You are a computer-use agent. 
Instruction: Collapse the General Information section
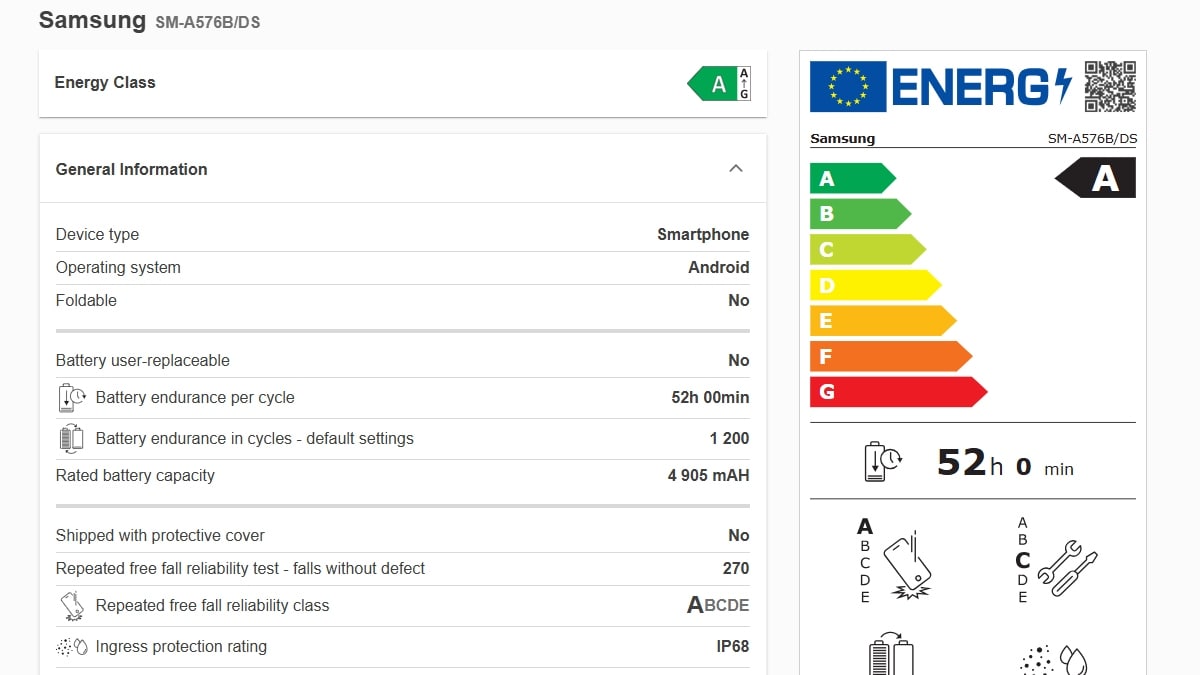pos(736,168)
